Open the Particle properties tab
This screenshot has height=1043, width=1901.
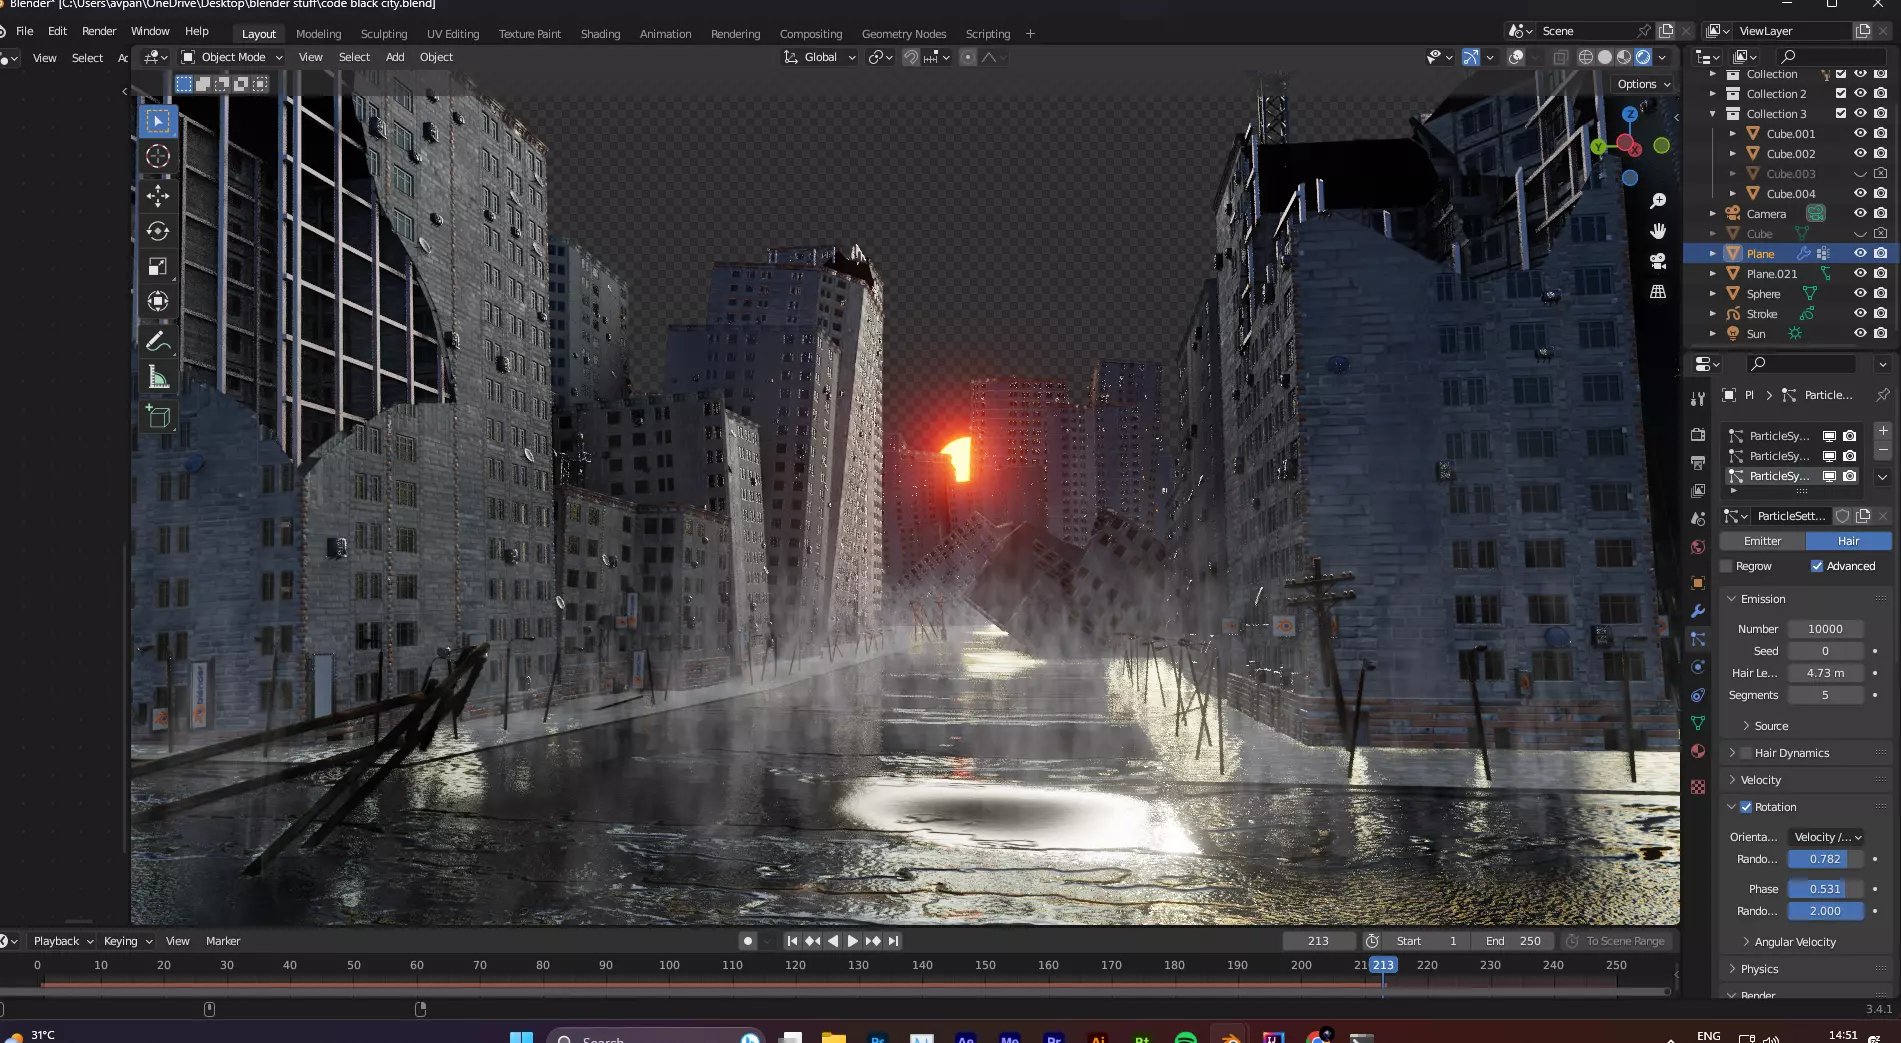tap(1698, 639)
